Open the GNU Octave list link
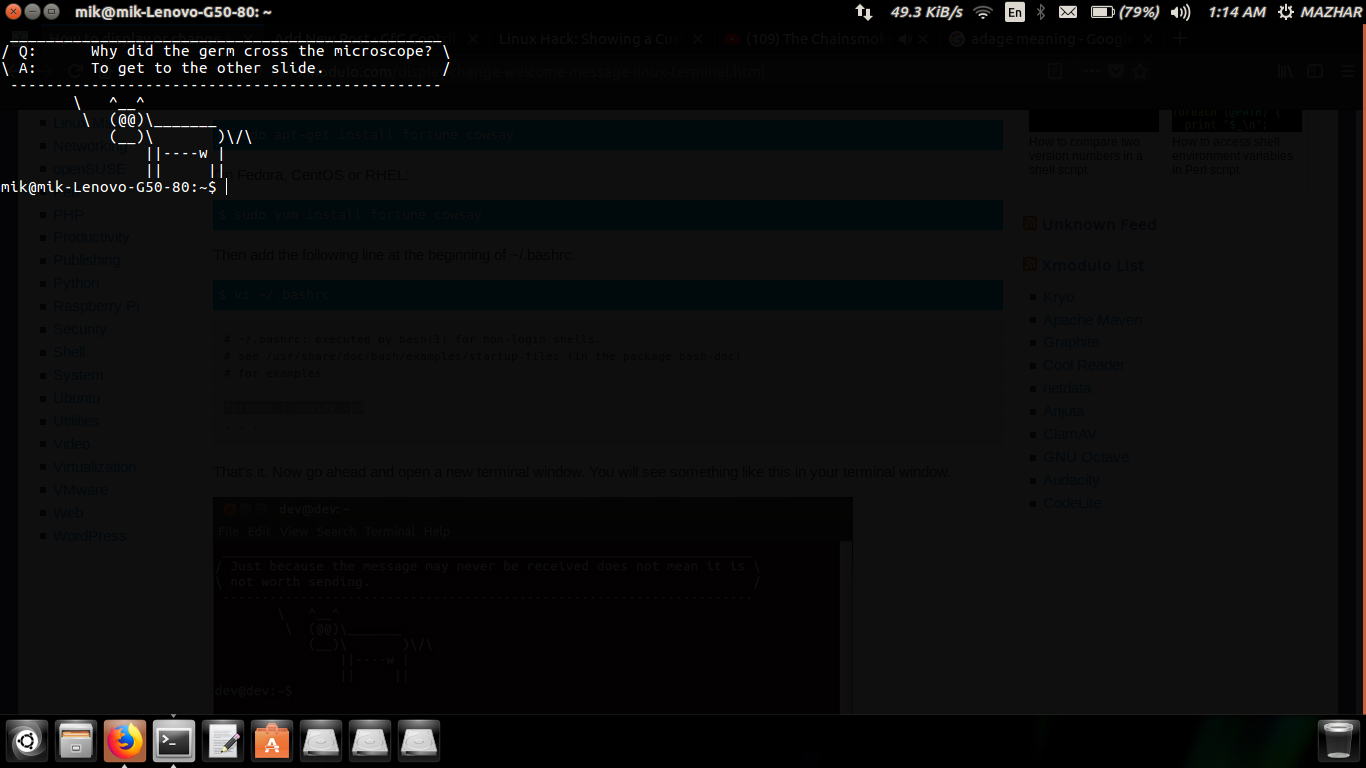The image size is (1366, 768). pos(1086,457)
